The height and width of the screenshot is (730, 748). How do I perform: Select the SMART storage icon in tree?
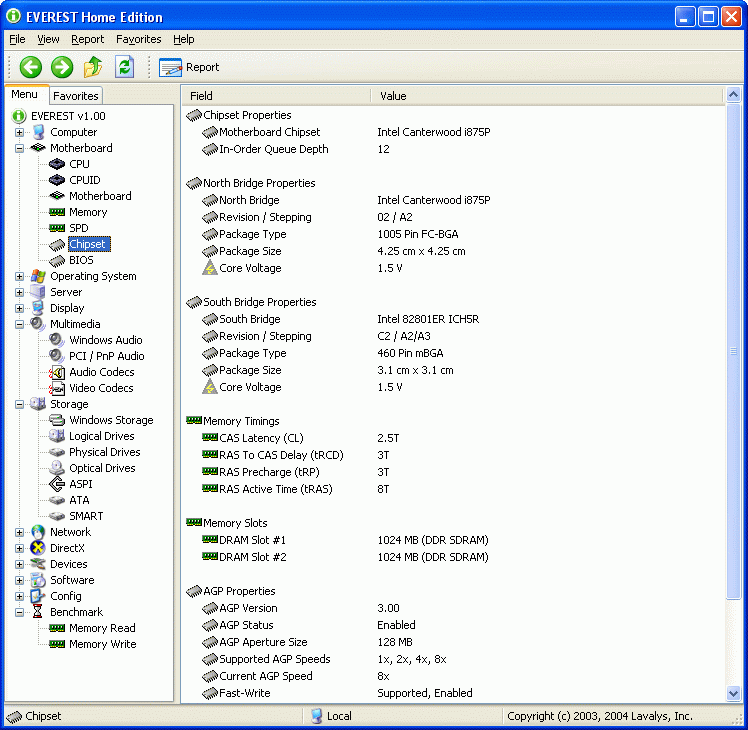tap(57, 516)
